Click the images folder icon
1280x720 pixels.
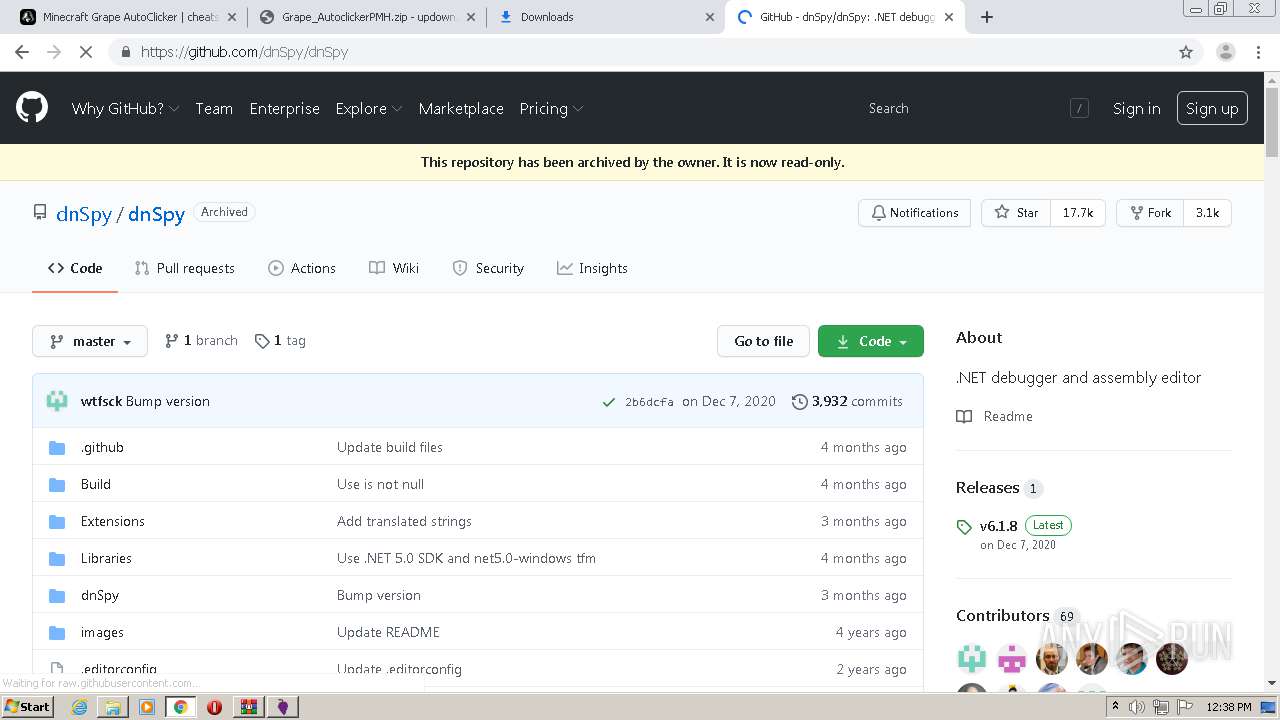pos(57,632)
